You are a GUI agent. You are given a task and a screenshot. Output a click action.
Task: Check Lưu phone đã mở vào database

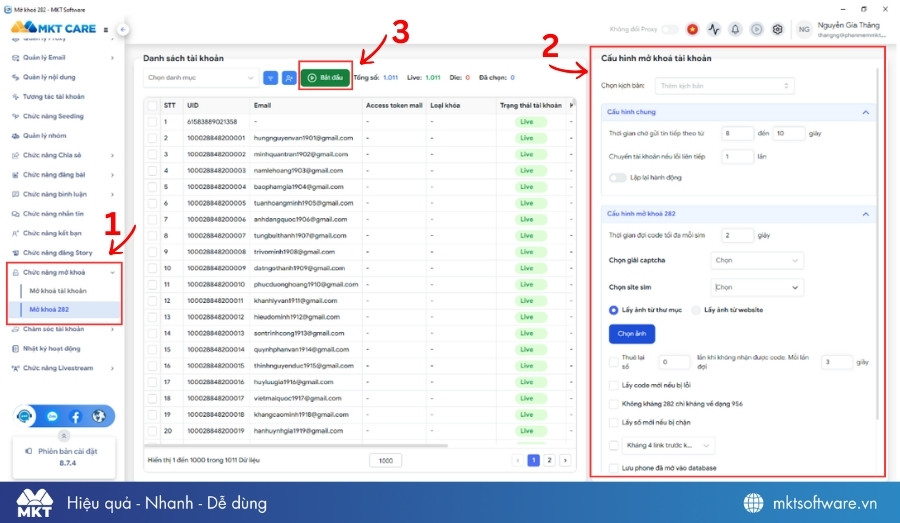(614, 468)
